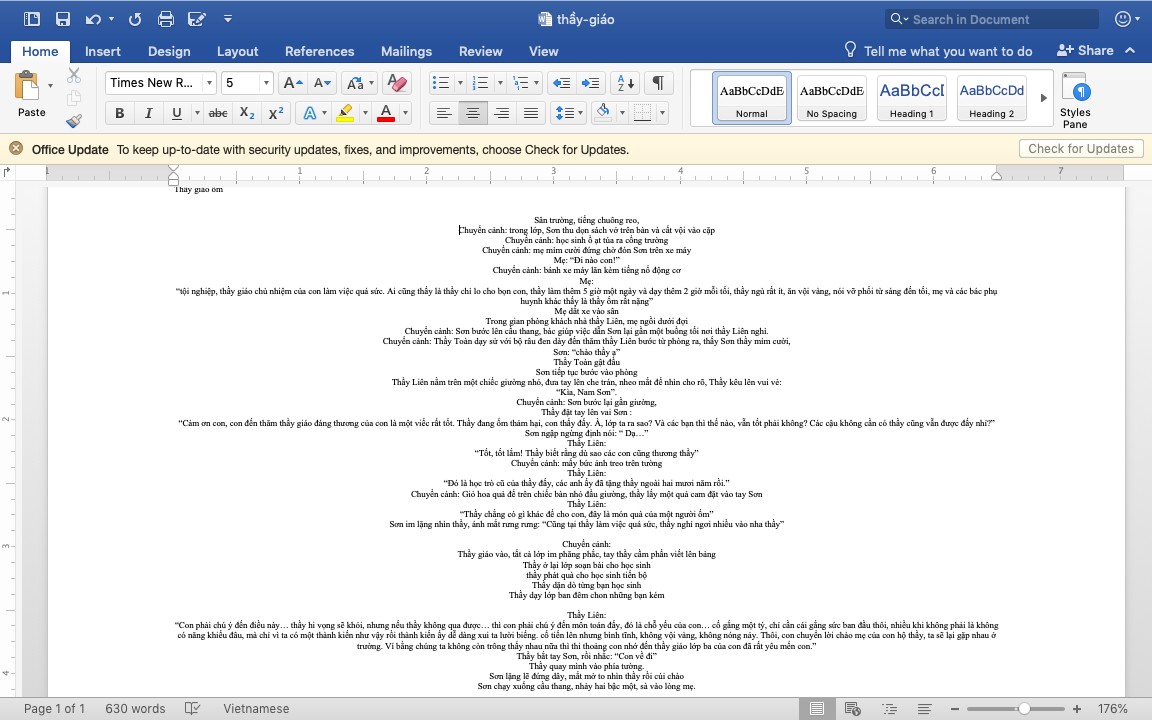The height and width of the screenshot is (720, 1152).
Task: Justify the paragraph text
Action: coord(530,113)
